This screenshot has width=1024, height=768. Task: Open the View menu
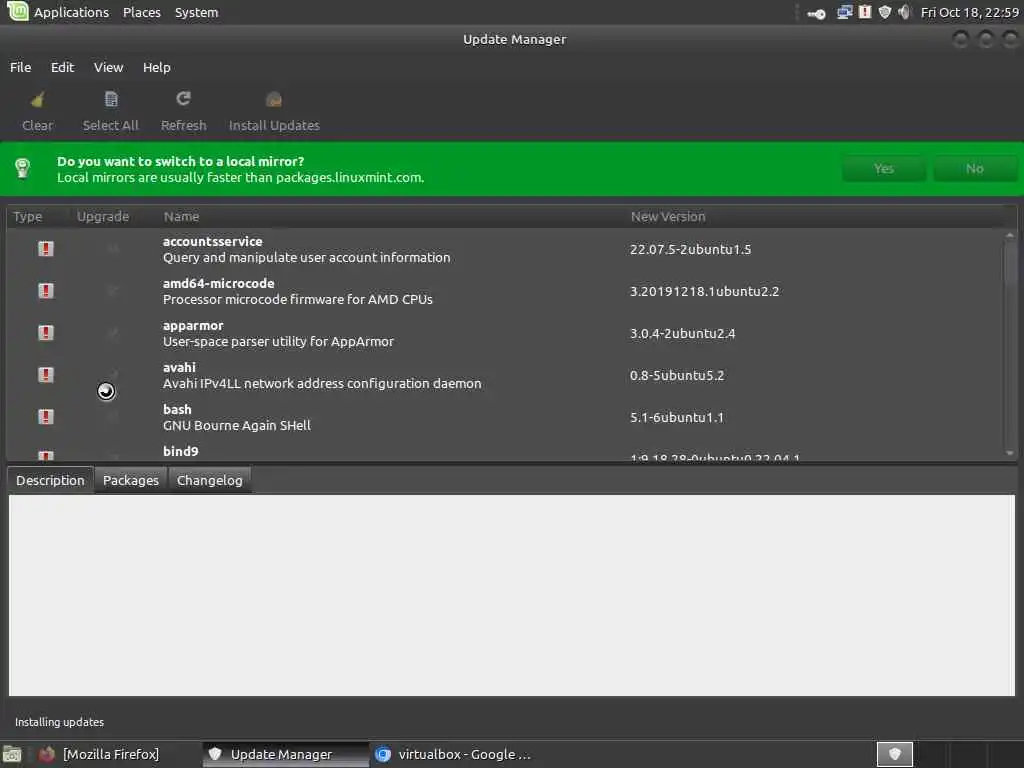point(108,67)
